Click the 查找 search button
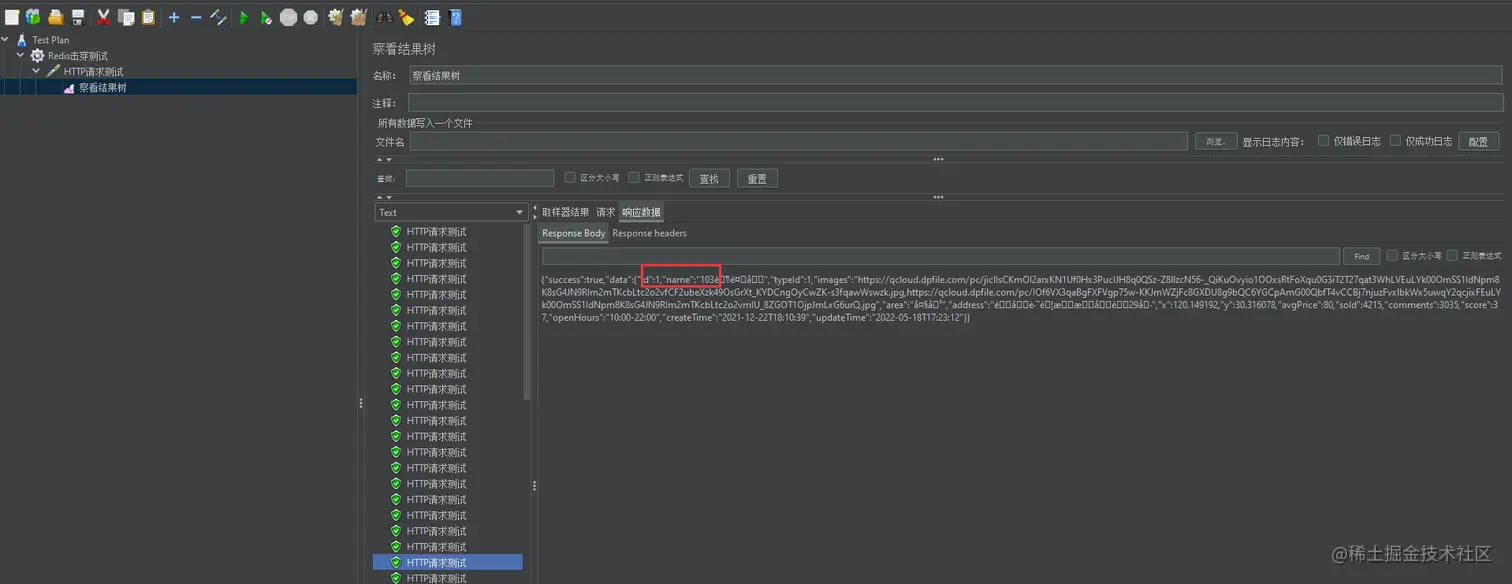This screenshot has height=584, width=1512. [x=709, y=178]
